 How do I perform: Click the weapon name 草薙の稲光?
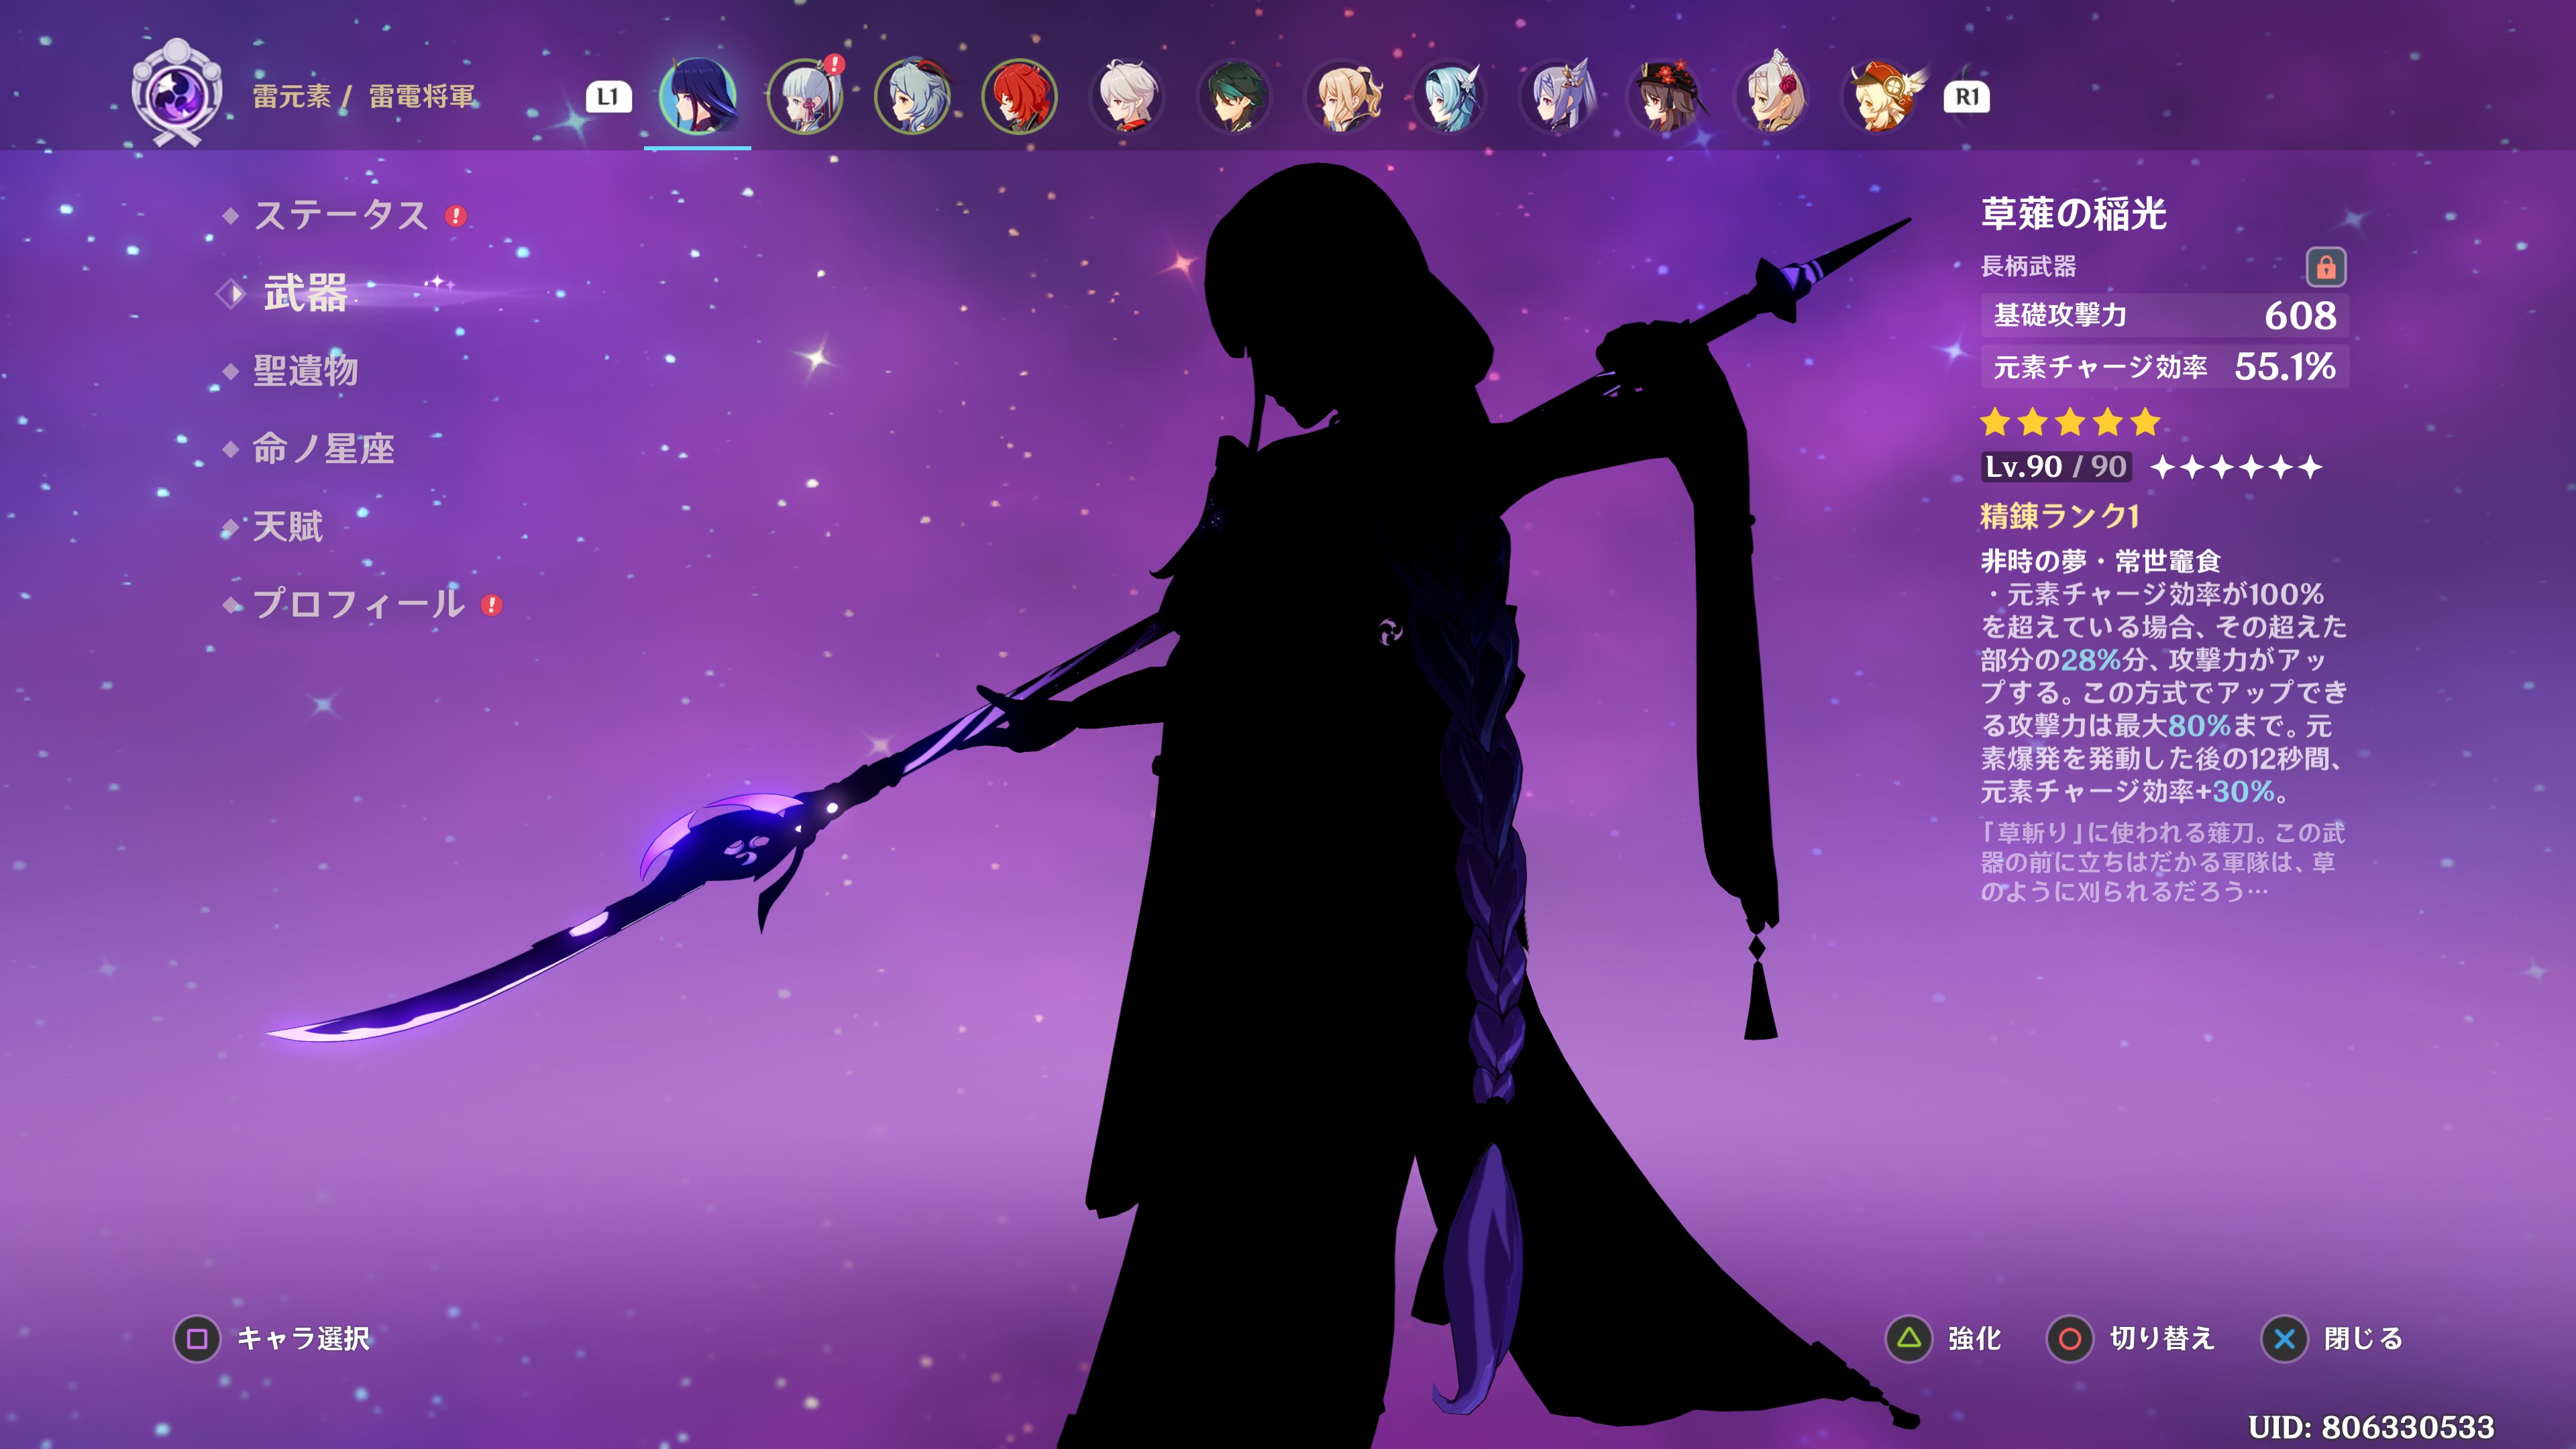coord(2073,213)
